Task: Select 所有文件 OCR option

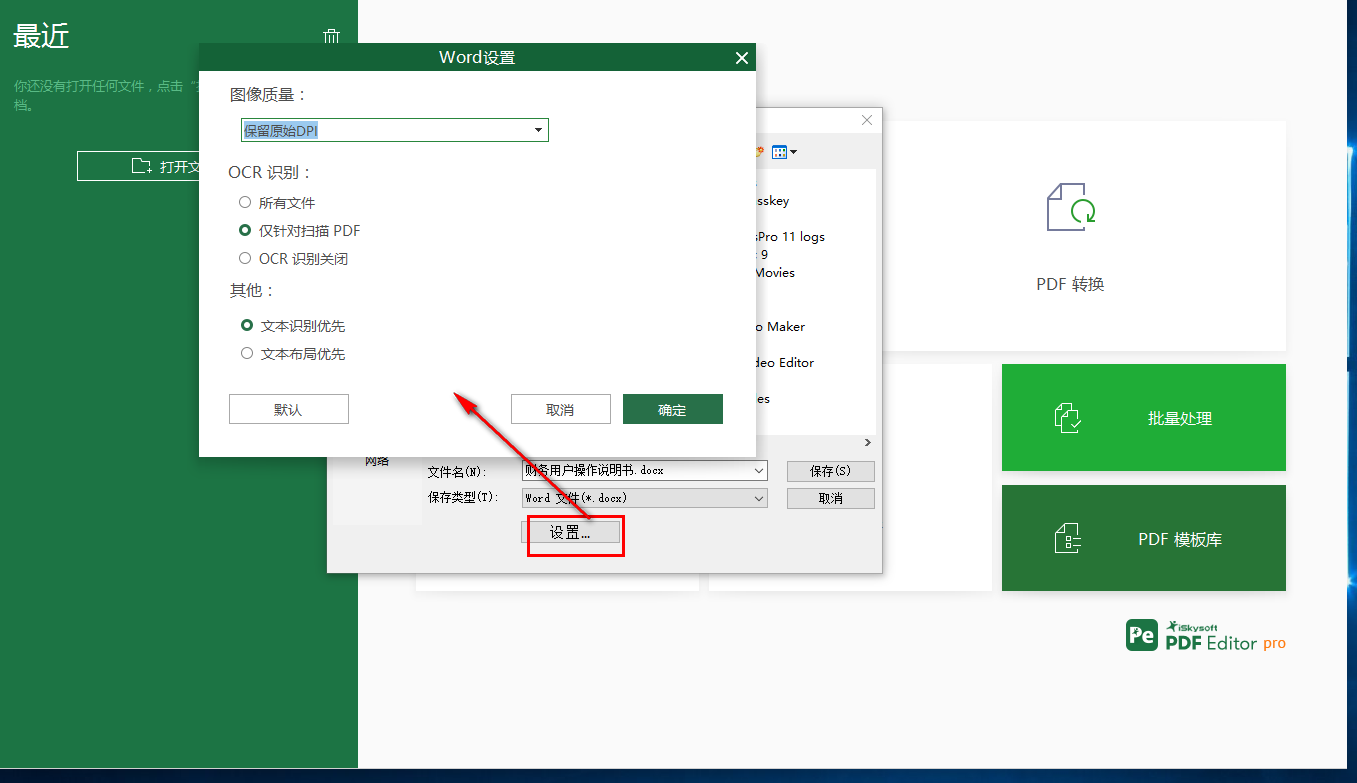Action: pyautogui.click(x=245, y=201)
